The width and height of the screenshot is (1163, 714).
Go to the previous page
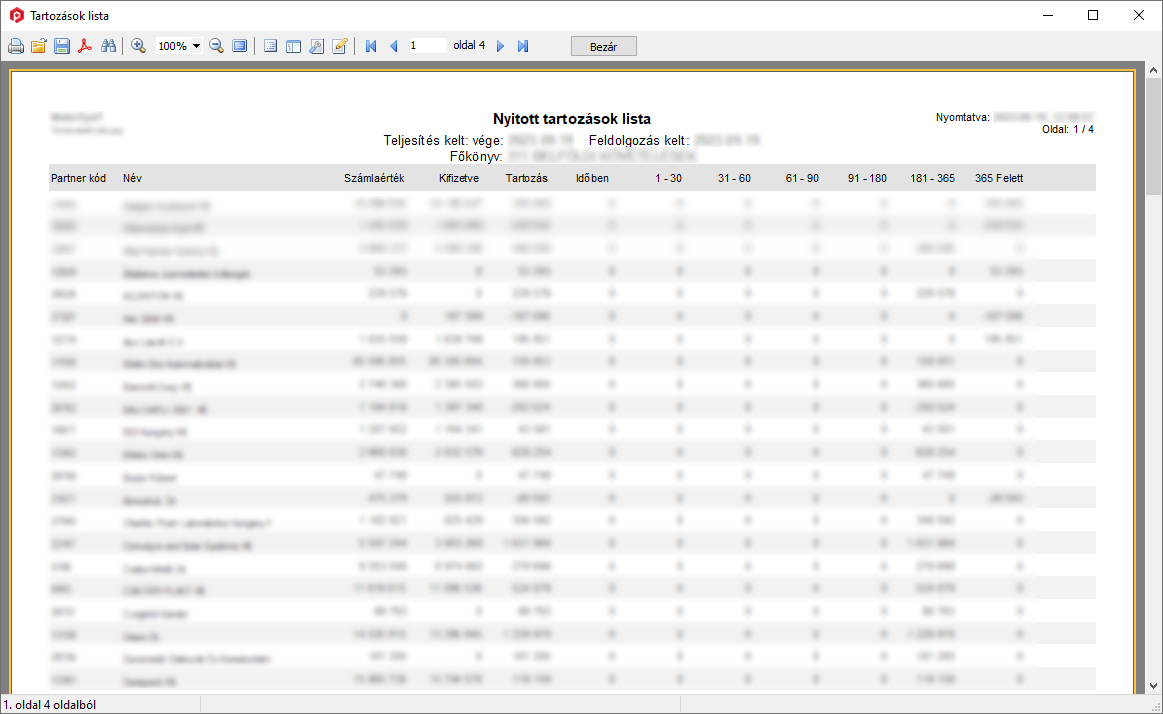393,46
